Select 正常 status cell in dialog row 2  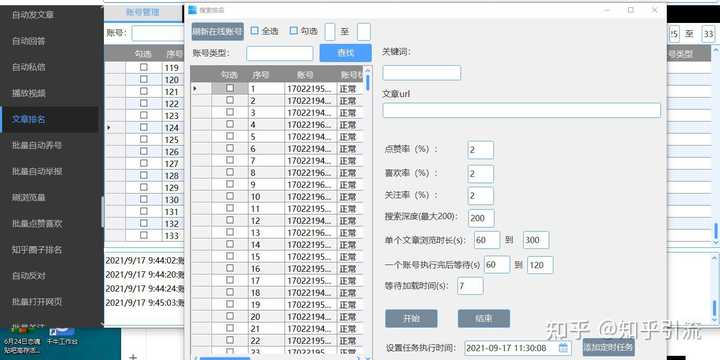click(349, 101)
